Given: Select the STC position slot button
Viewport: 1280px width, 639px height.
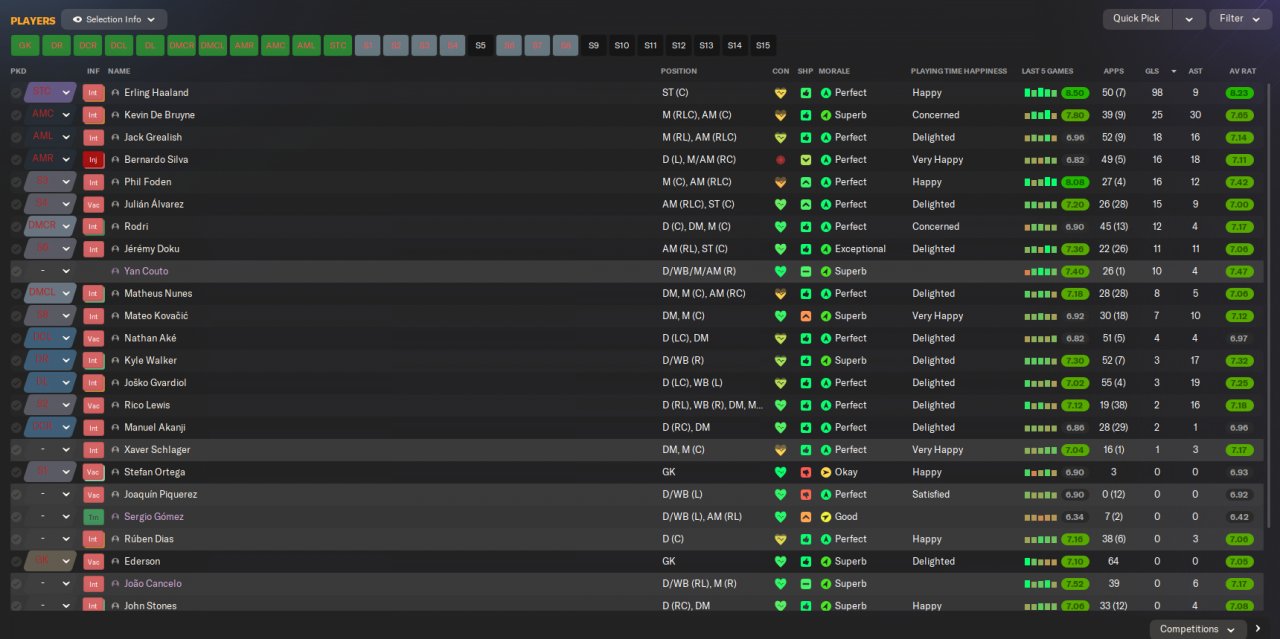Looking at the screenshot, I should 338,46.
